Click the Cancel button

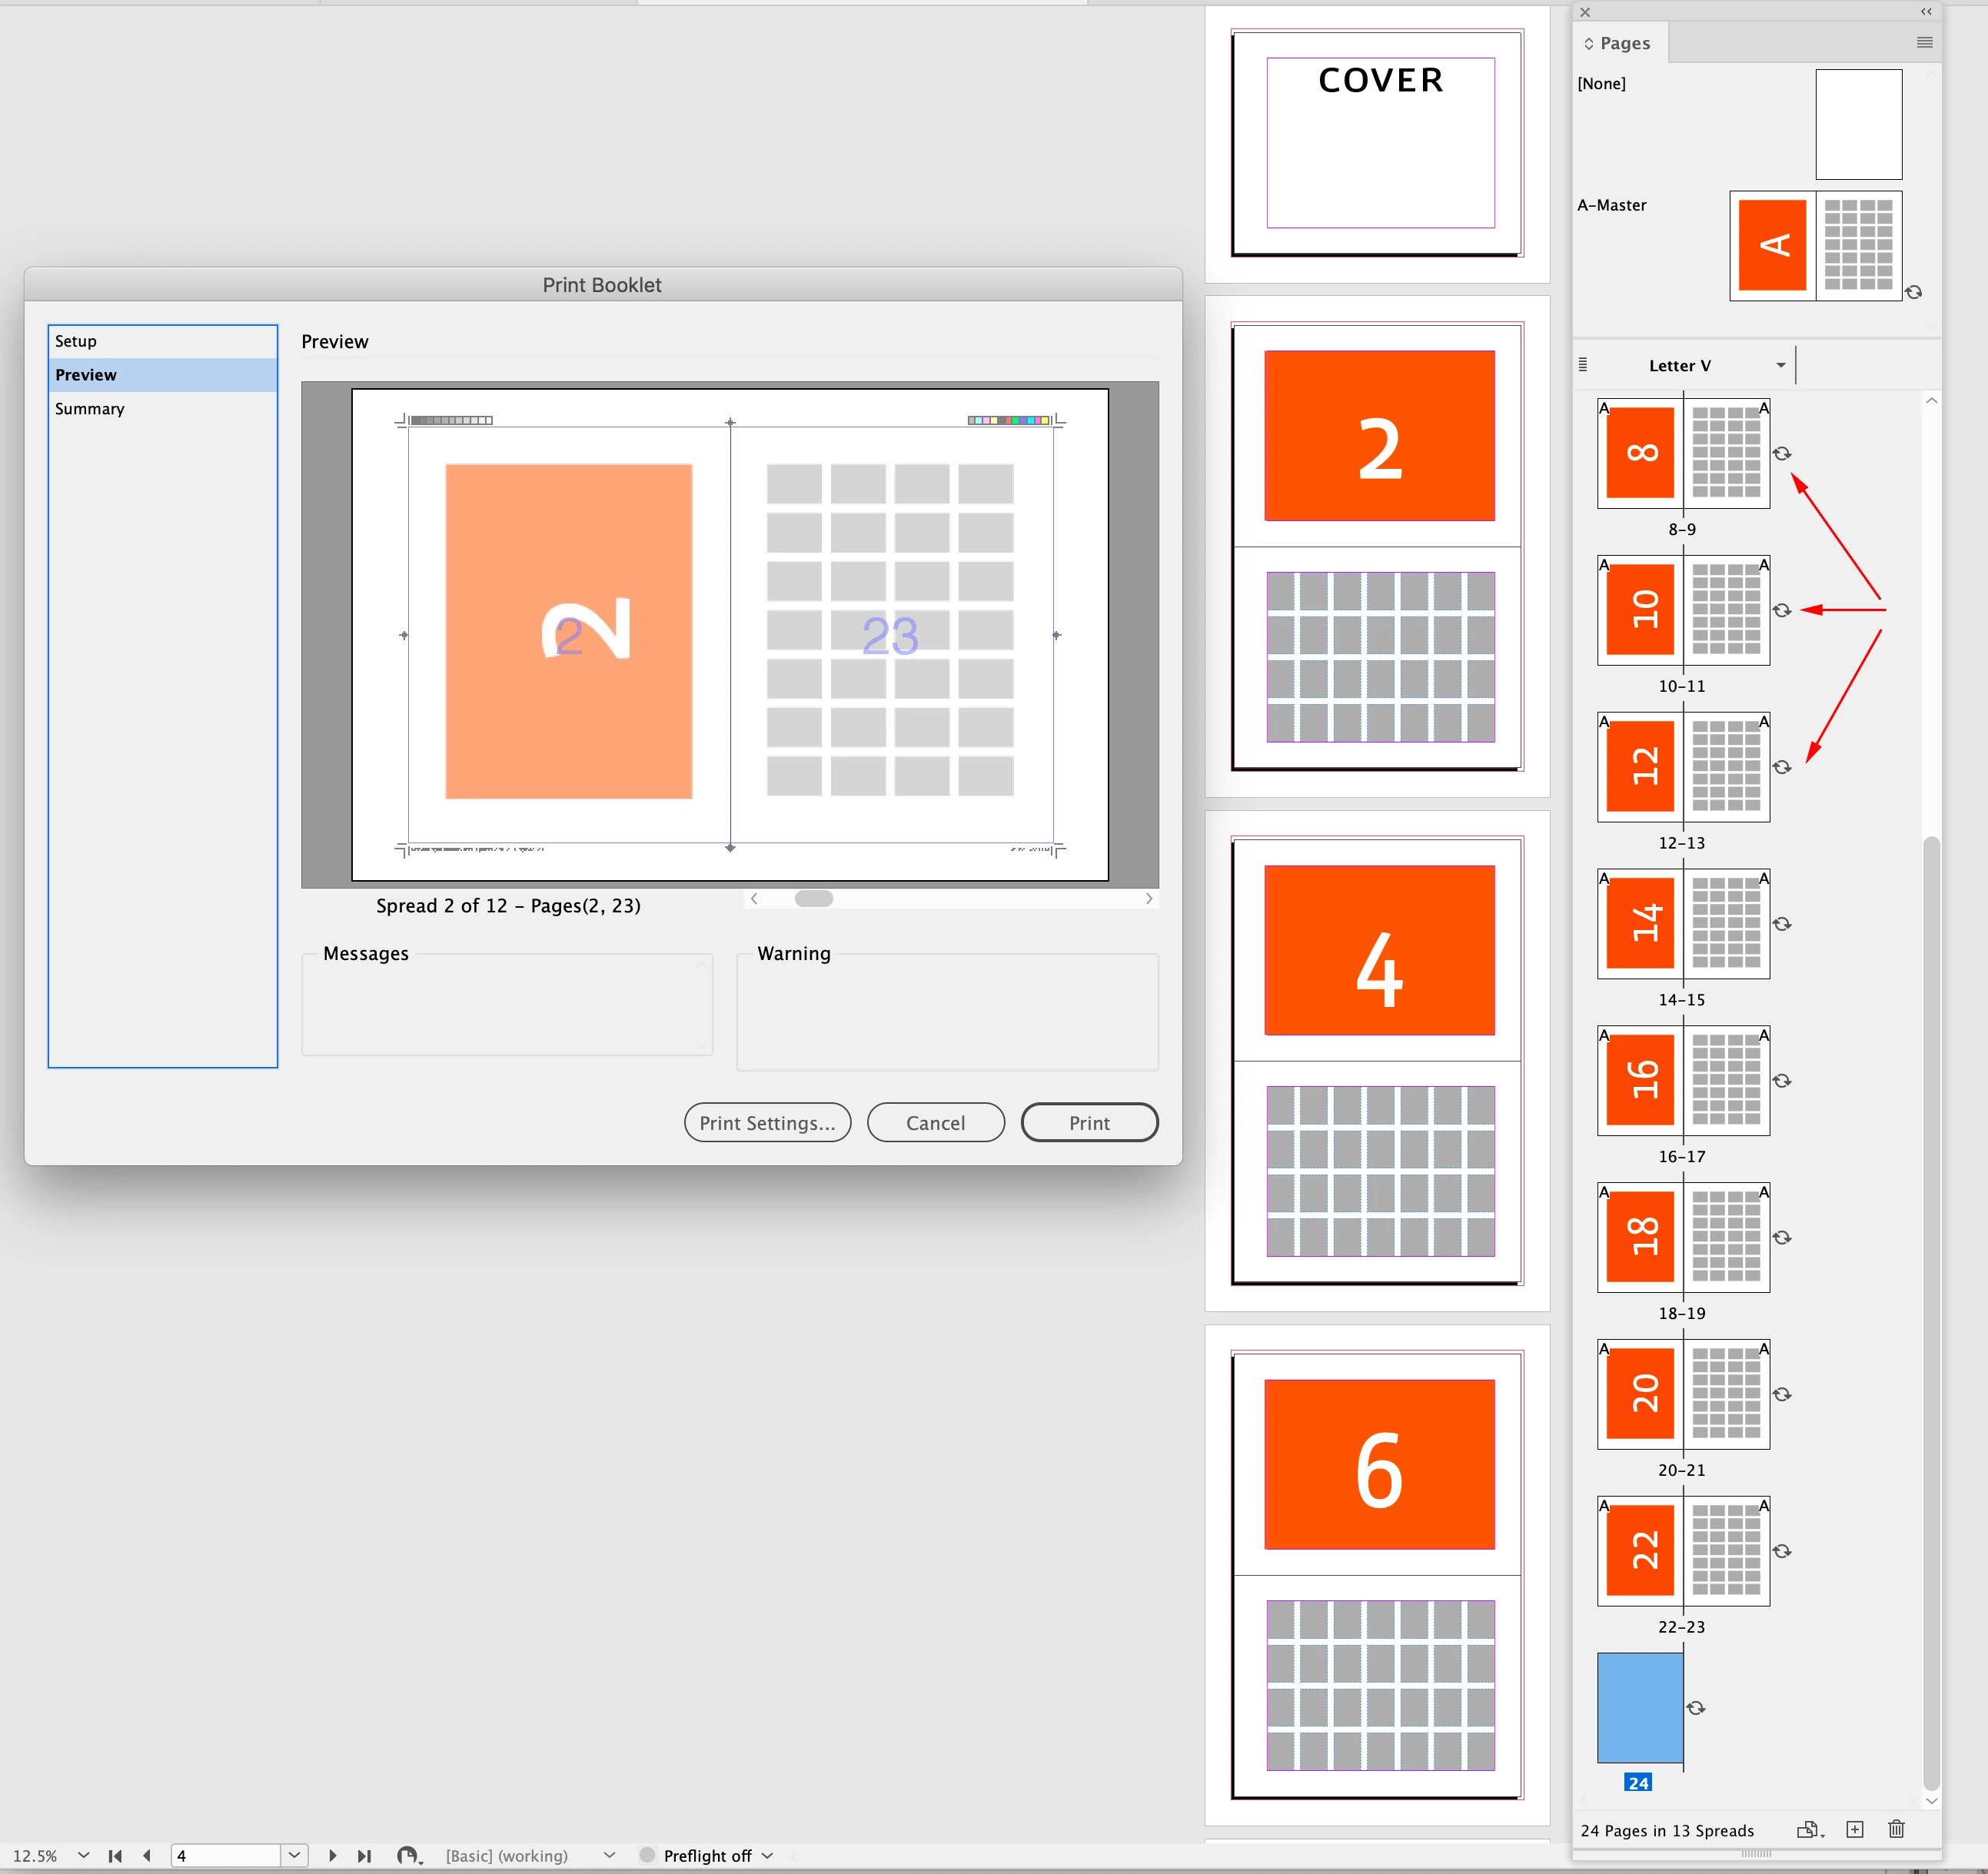pyautogui.click(x=935, y=1122)
